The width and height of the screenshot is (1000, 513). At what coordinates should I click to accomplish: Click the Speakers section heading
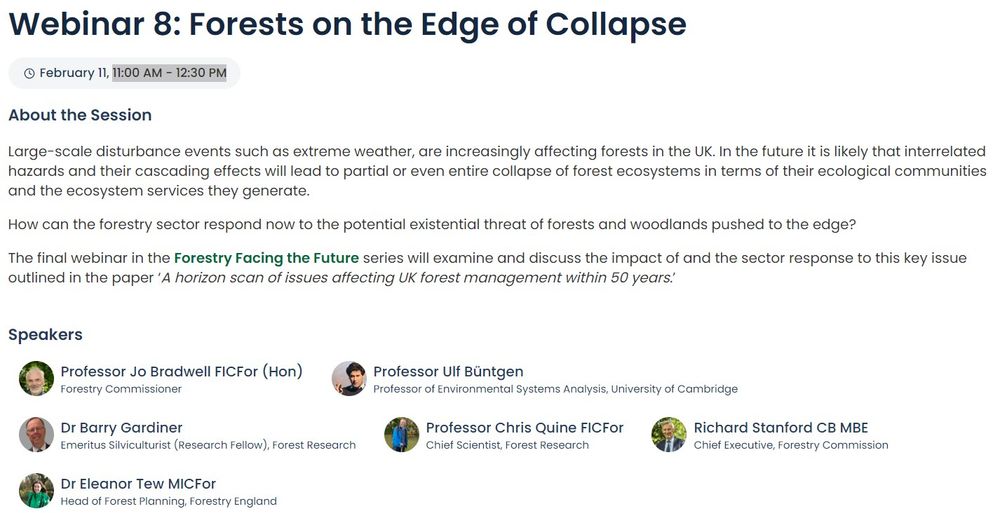pyautogui.click(x=45, y=335)
